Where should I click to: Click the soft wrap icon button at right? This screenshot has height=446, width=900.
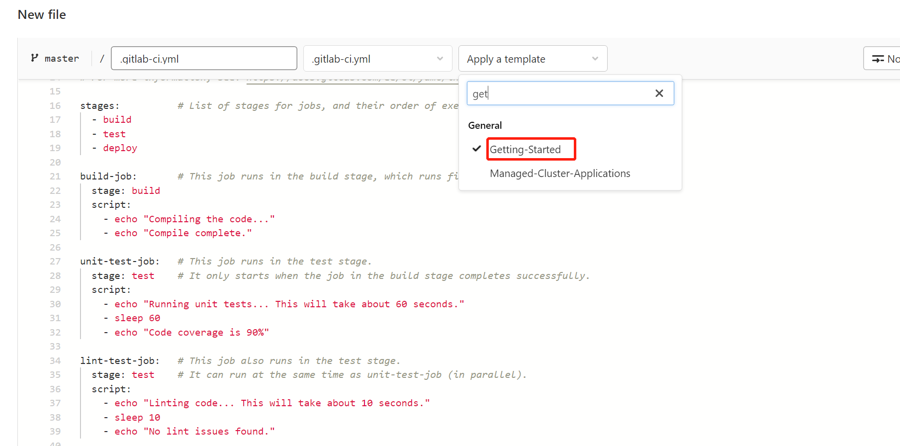tap(880, 59)
